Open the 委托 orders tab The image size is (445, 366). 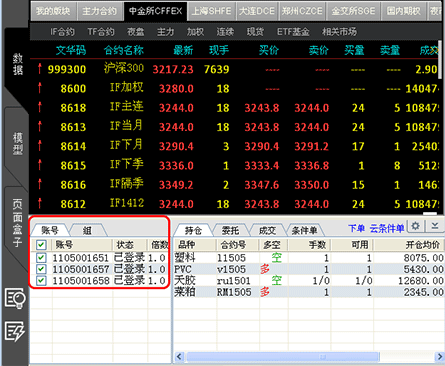tap(230, 230)
